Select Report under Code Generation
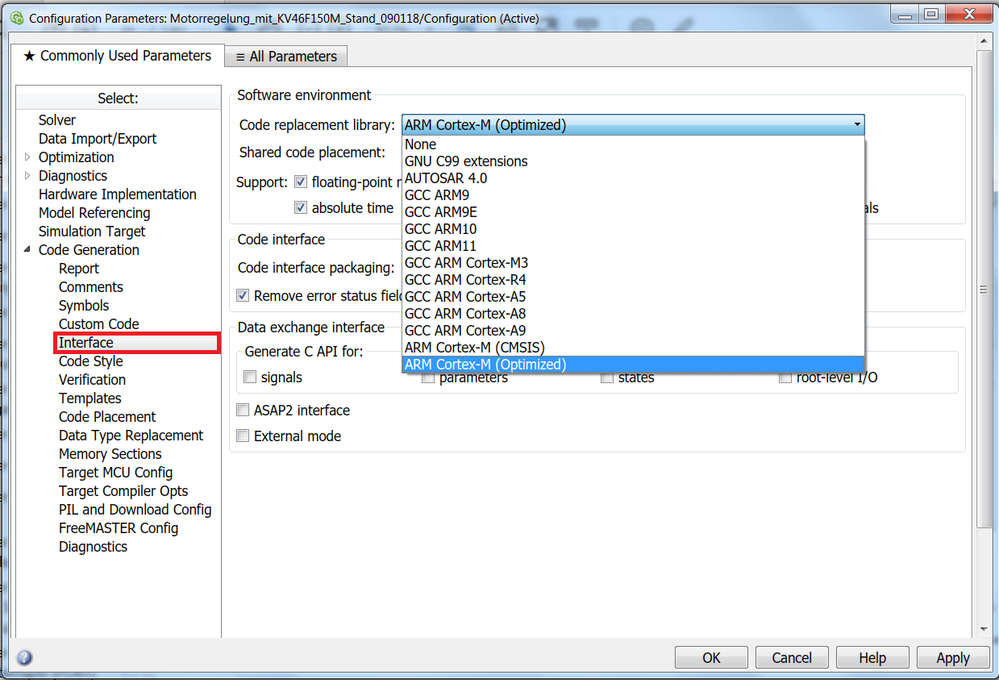 click(78, 268)
